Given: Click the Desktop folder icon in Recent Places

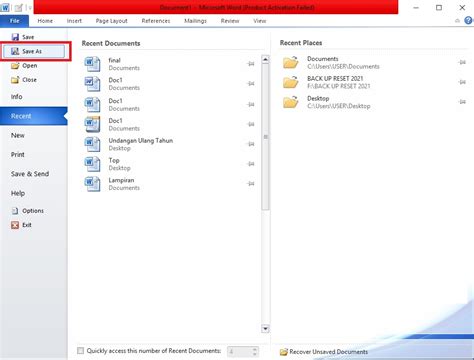Looking at the screenshot, I should tap(291, 102).
